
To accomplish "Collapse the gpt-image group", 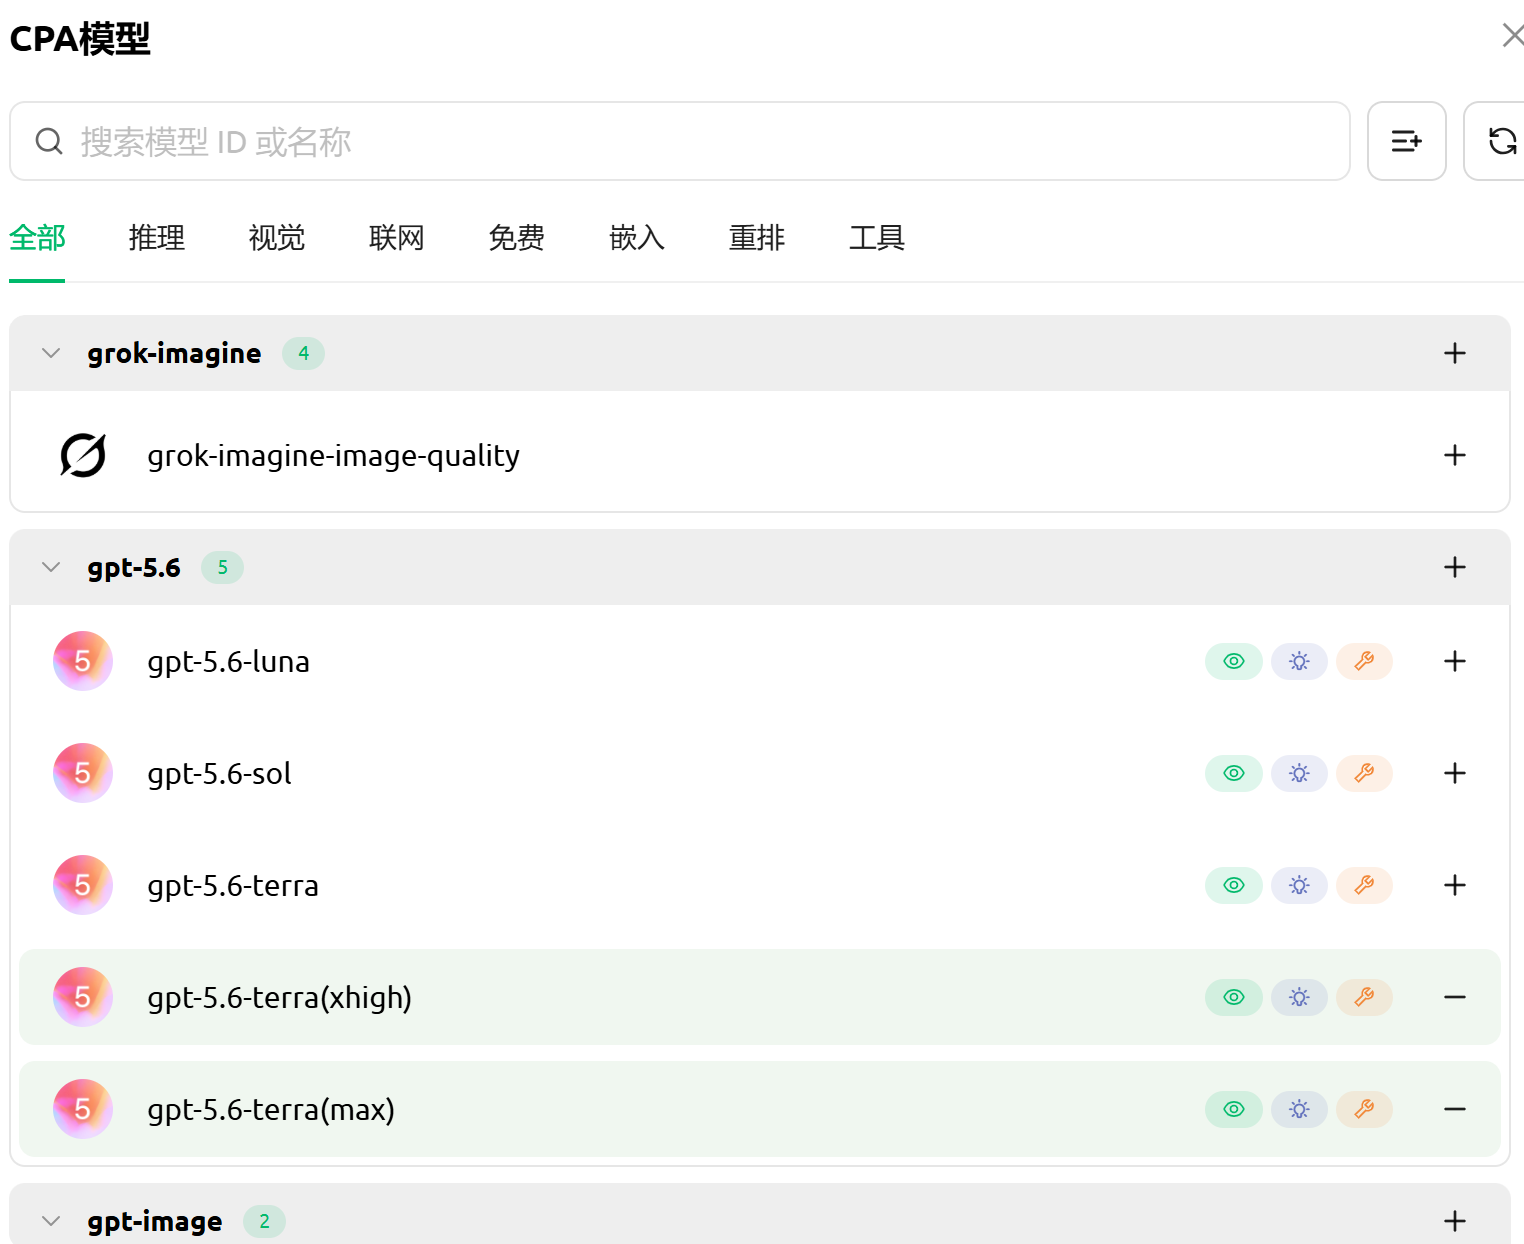I will point(51,1221).
